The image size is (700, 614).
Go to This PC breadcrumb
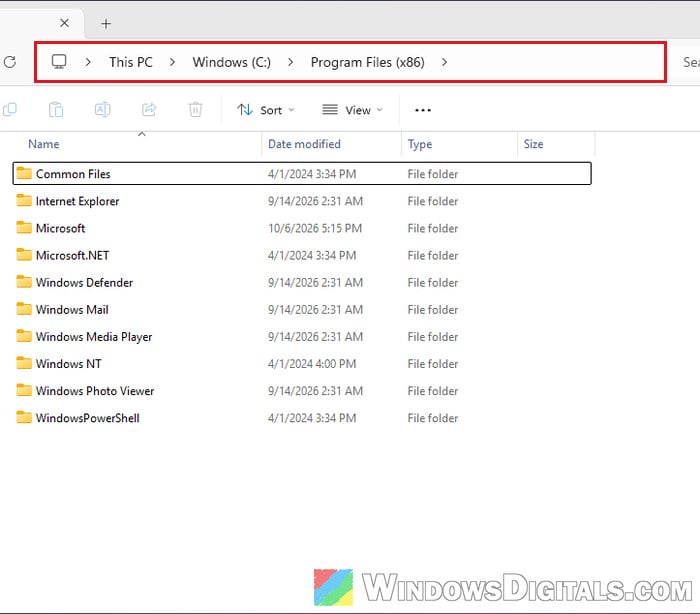coord(131,62)
